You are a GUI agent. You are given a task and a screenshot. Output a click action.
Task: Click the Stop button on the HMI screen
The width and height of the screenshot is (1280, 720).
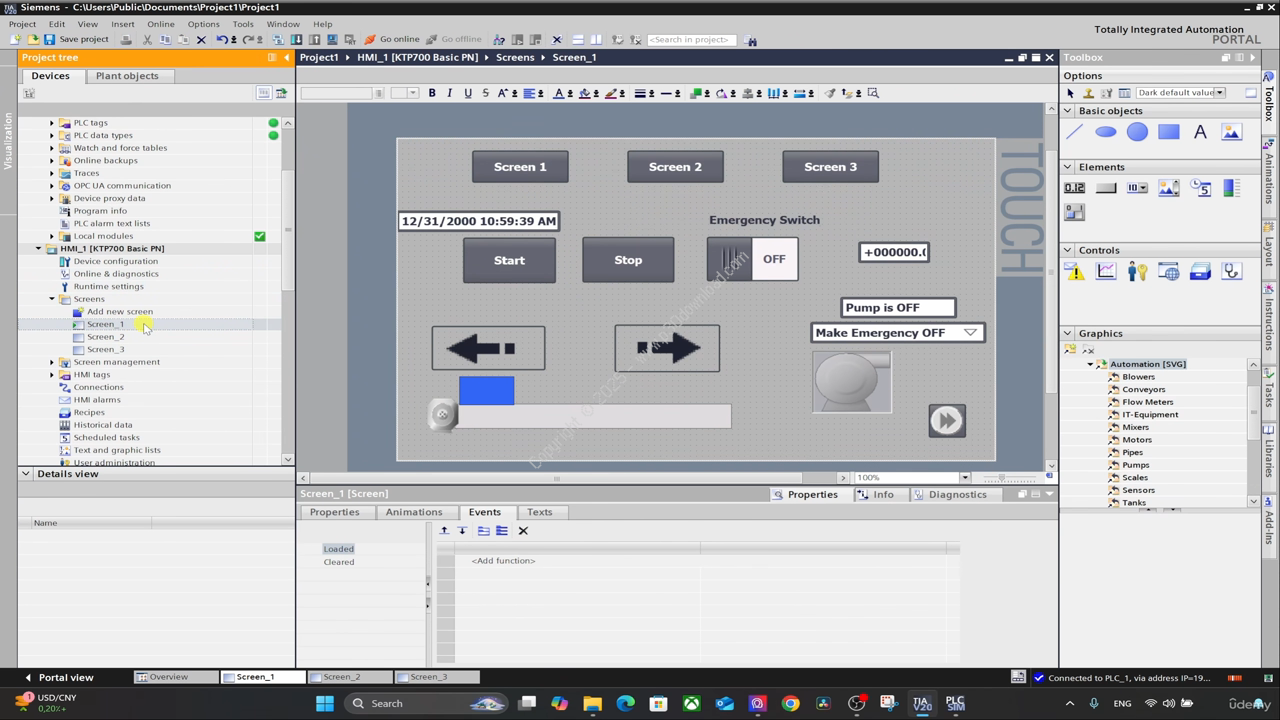628,260
